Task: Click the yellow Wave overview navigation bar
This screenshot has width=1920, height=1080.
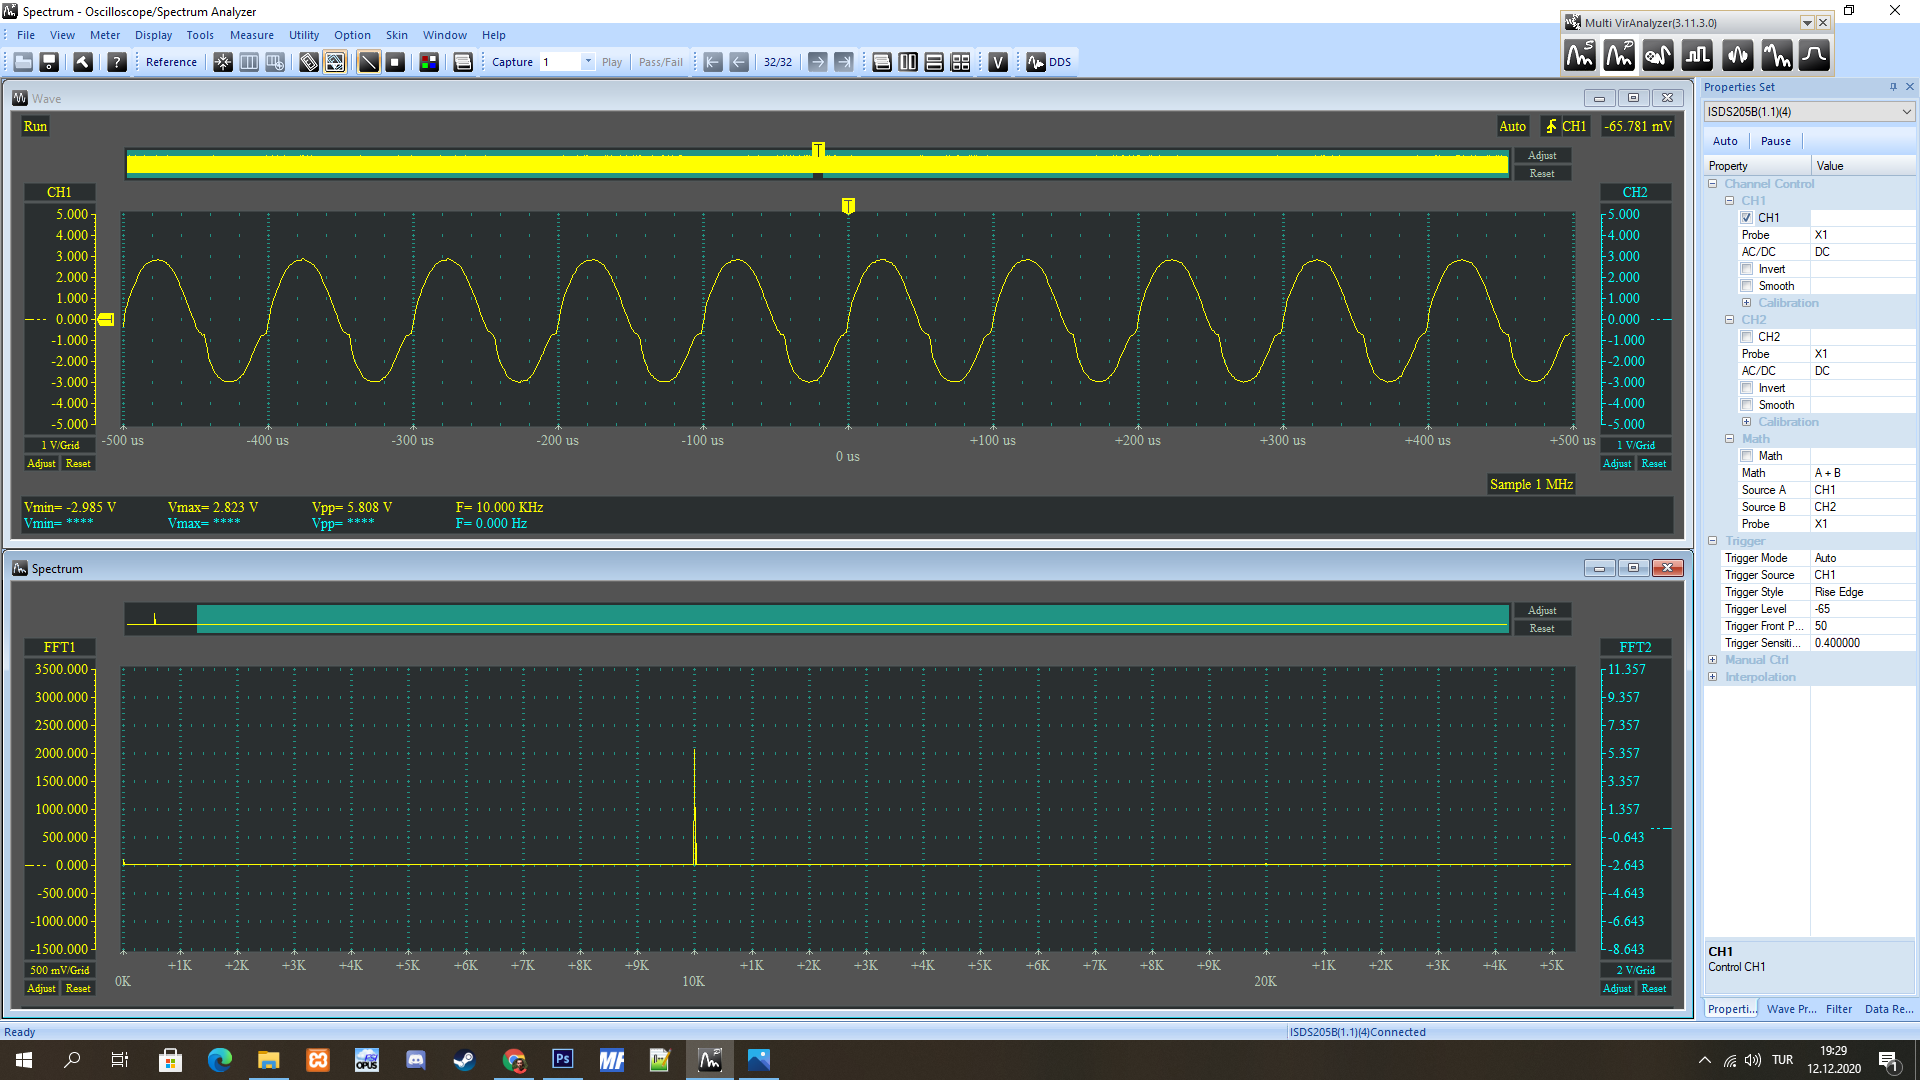Action: point(817,165)
